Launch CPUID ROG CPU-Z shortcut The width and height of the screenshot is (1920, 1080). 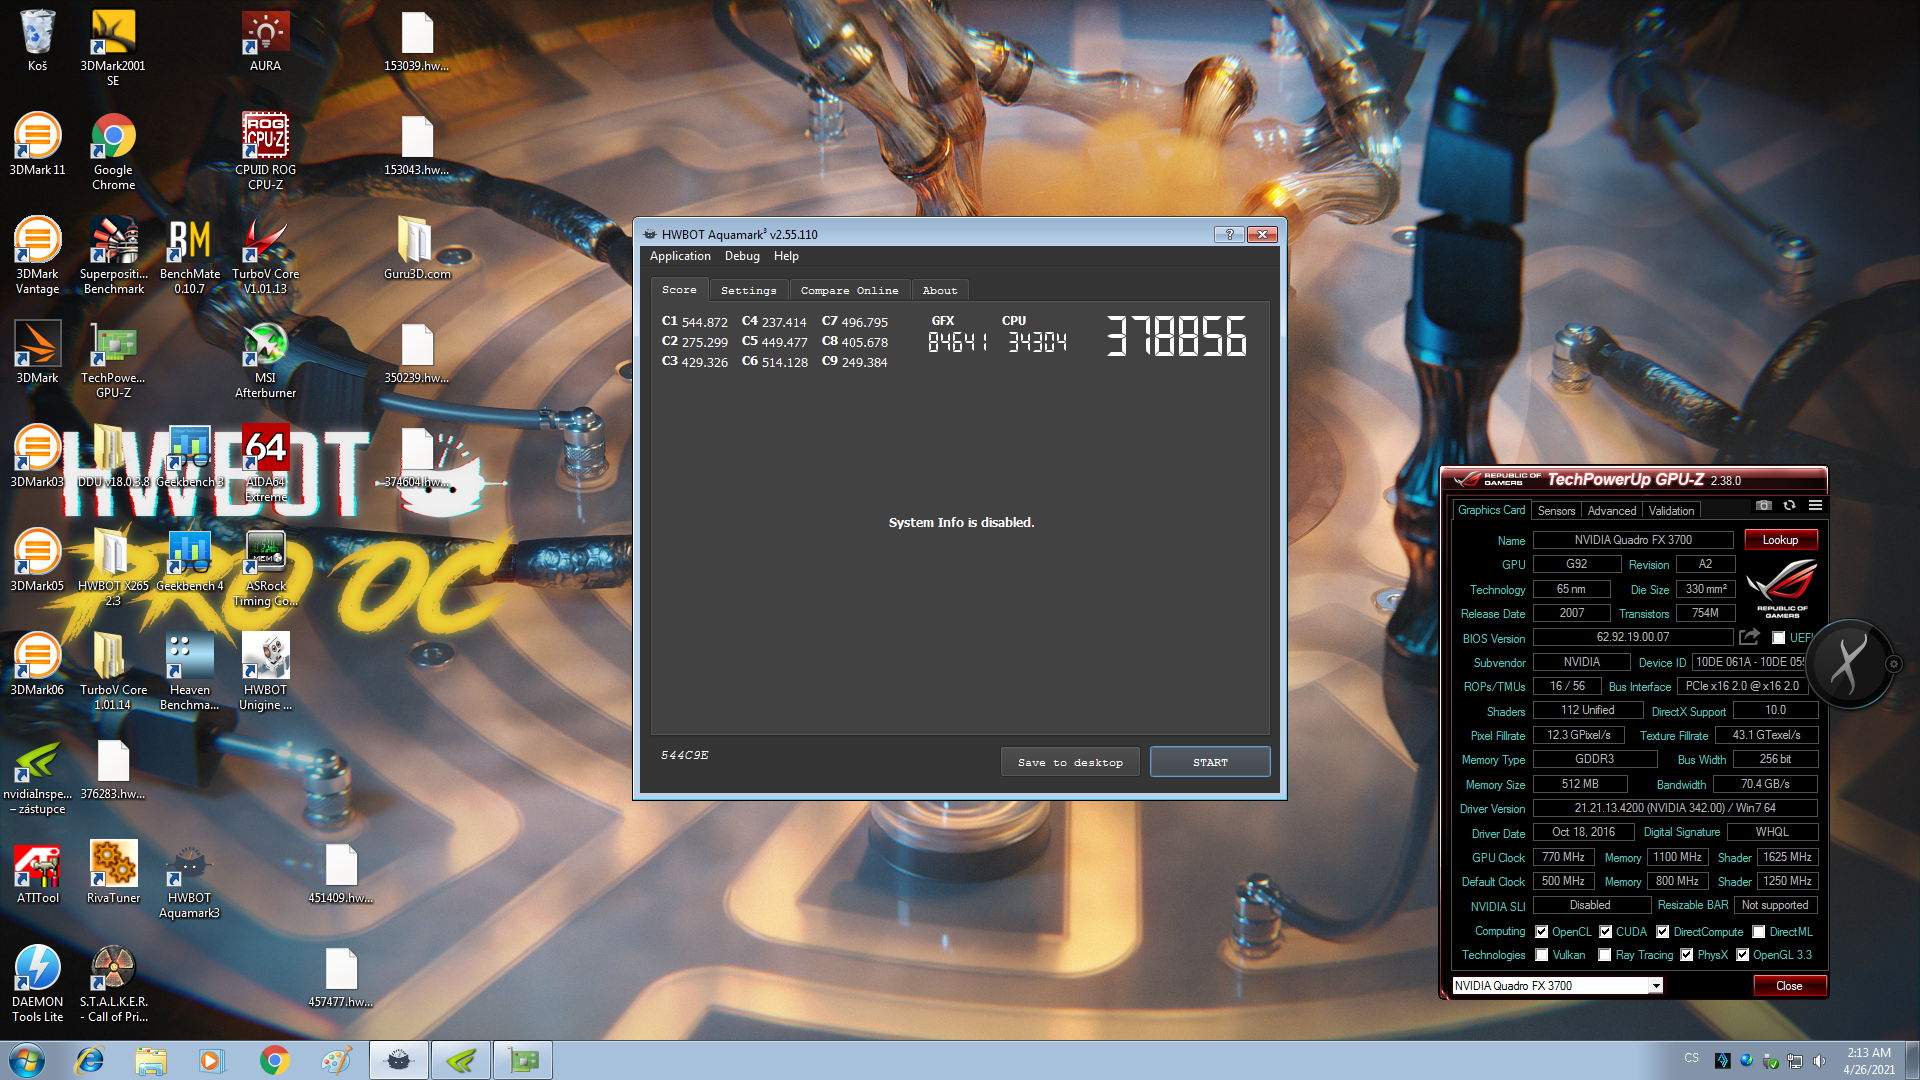point(265,151)
